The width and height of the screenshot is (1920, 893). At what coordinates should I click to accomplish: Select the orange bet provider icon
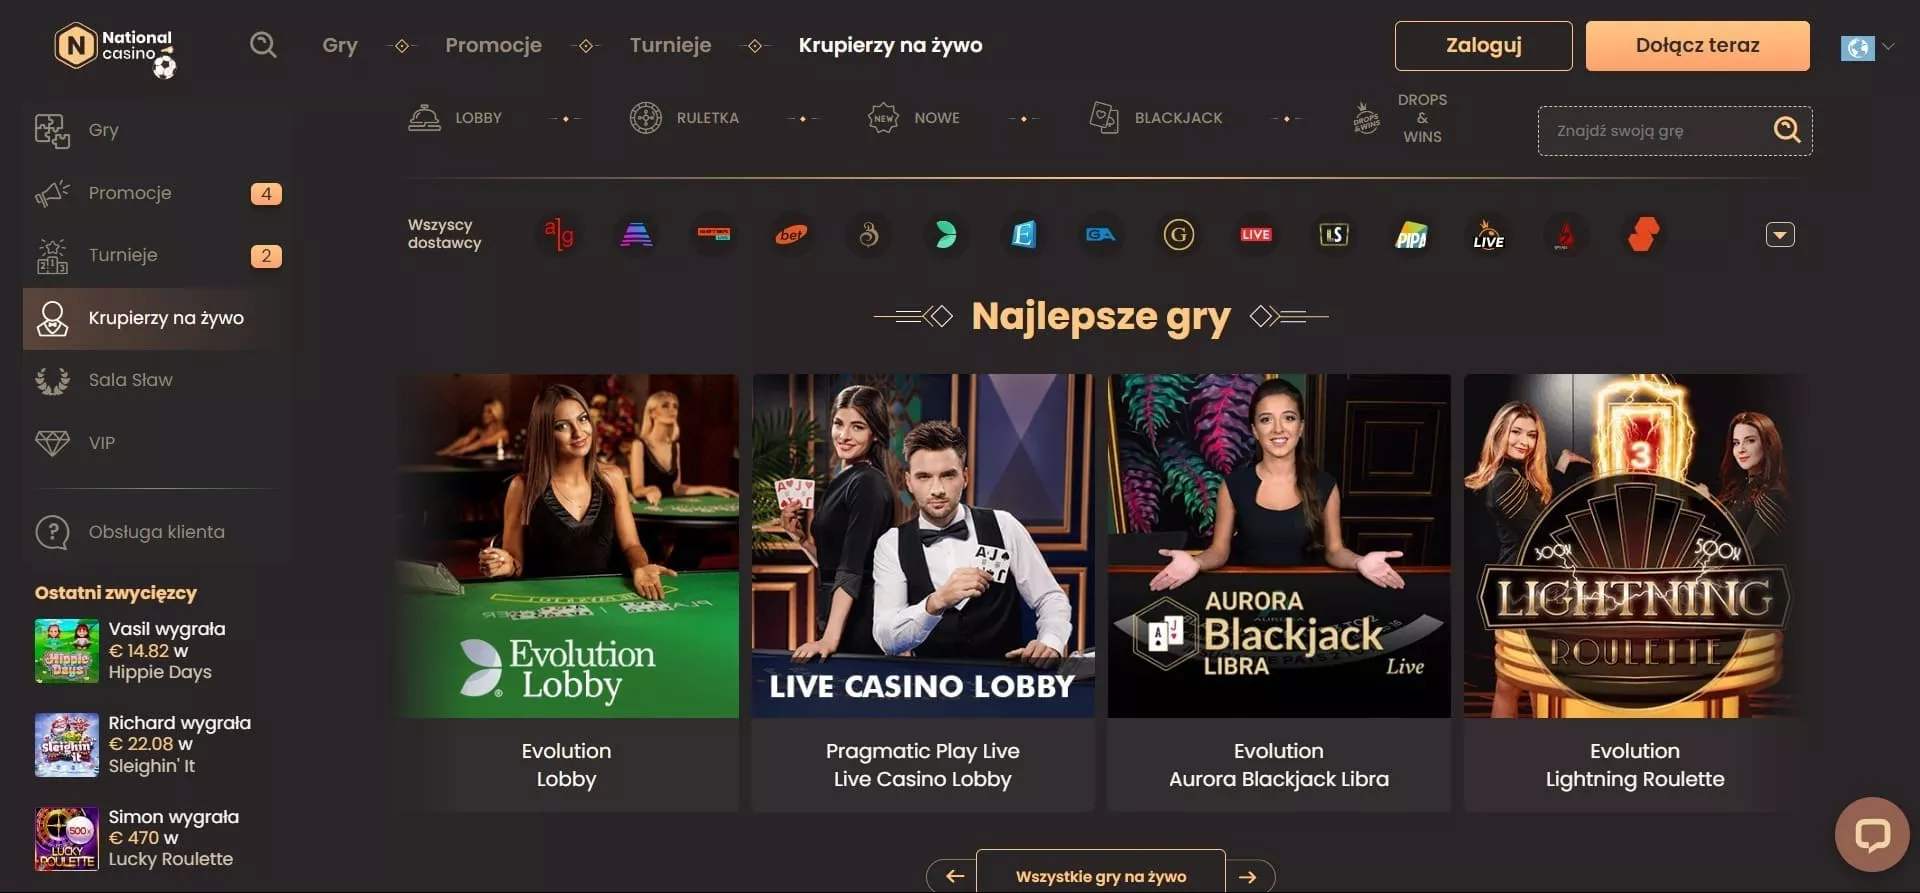coord(791,235)
